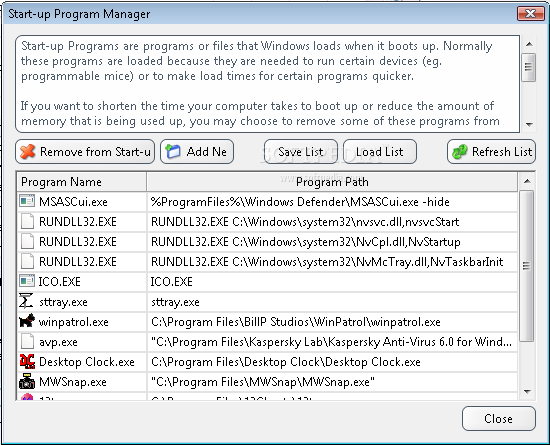Select the MWSnap.exe camera icon
550x445 pixels.
tap(27, 381)
